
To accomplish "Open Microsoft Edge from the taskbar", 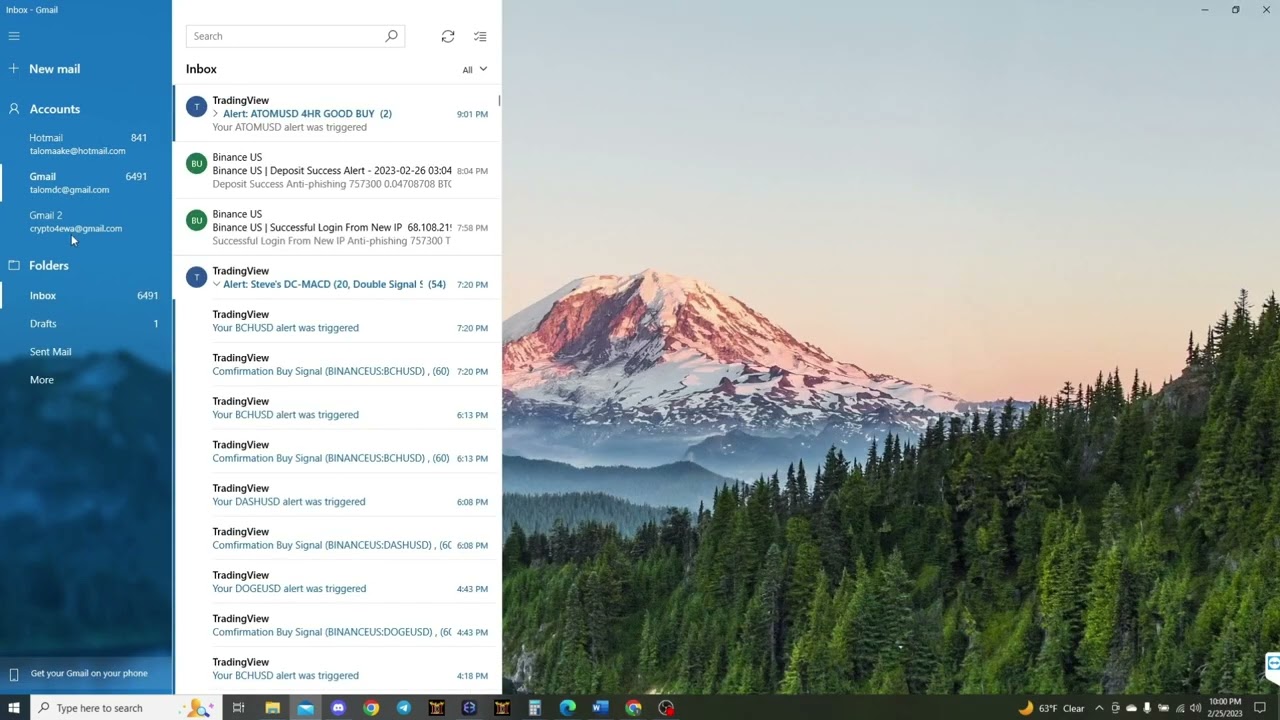I will (x=568, y=708).
